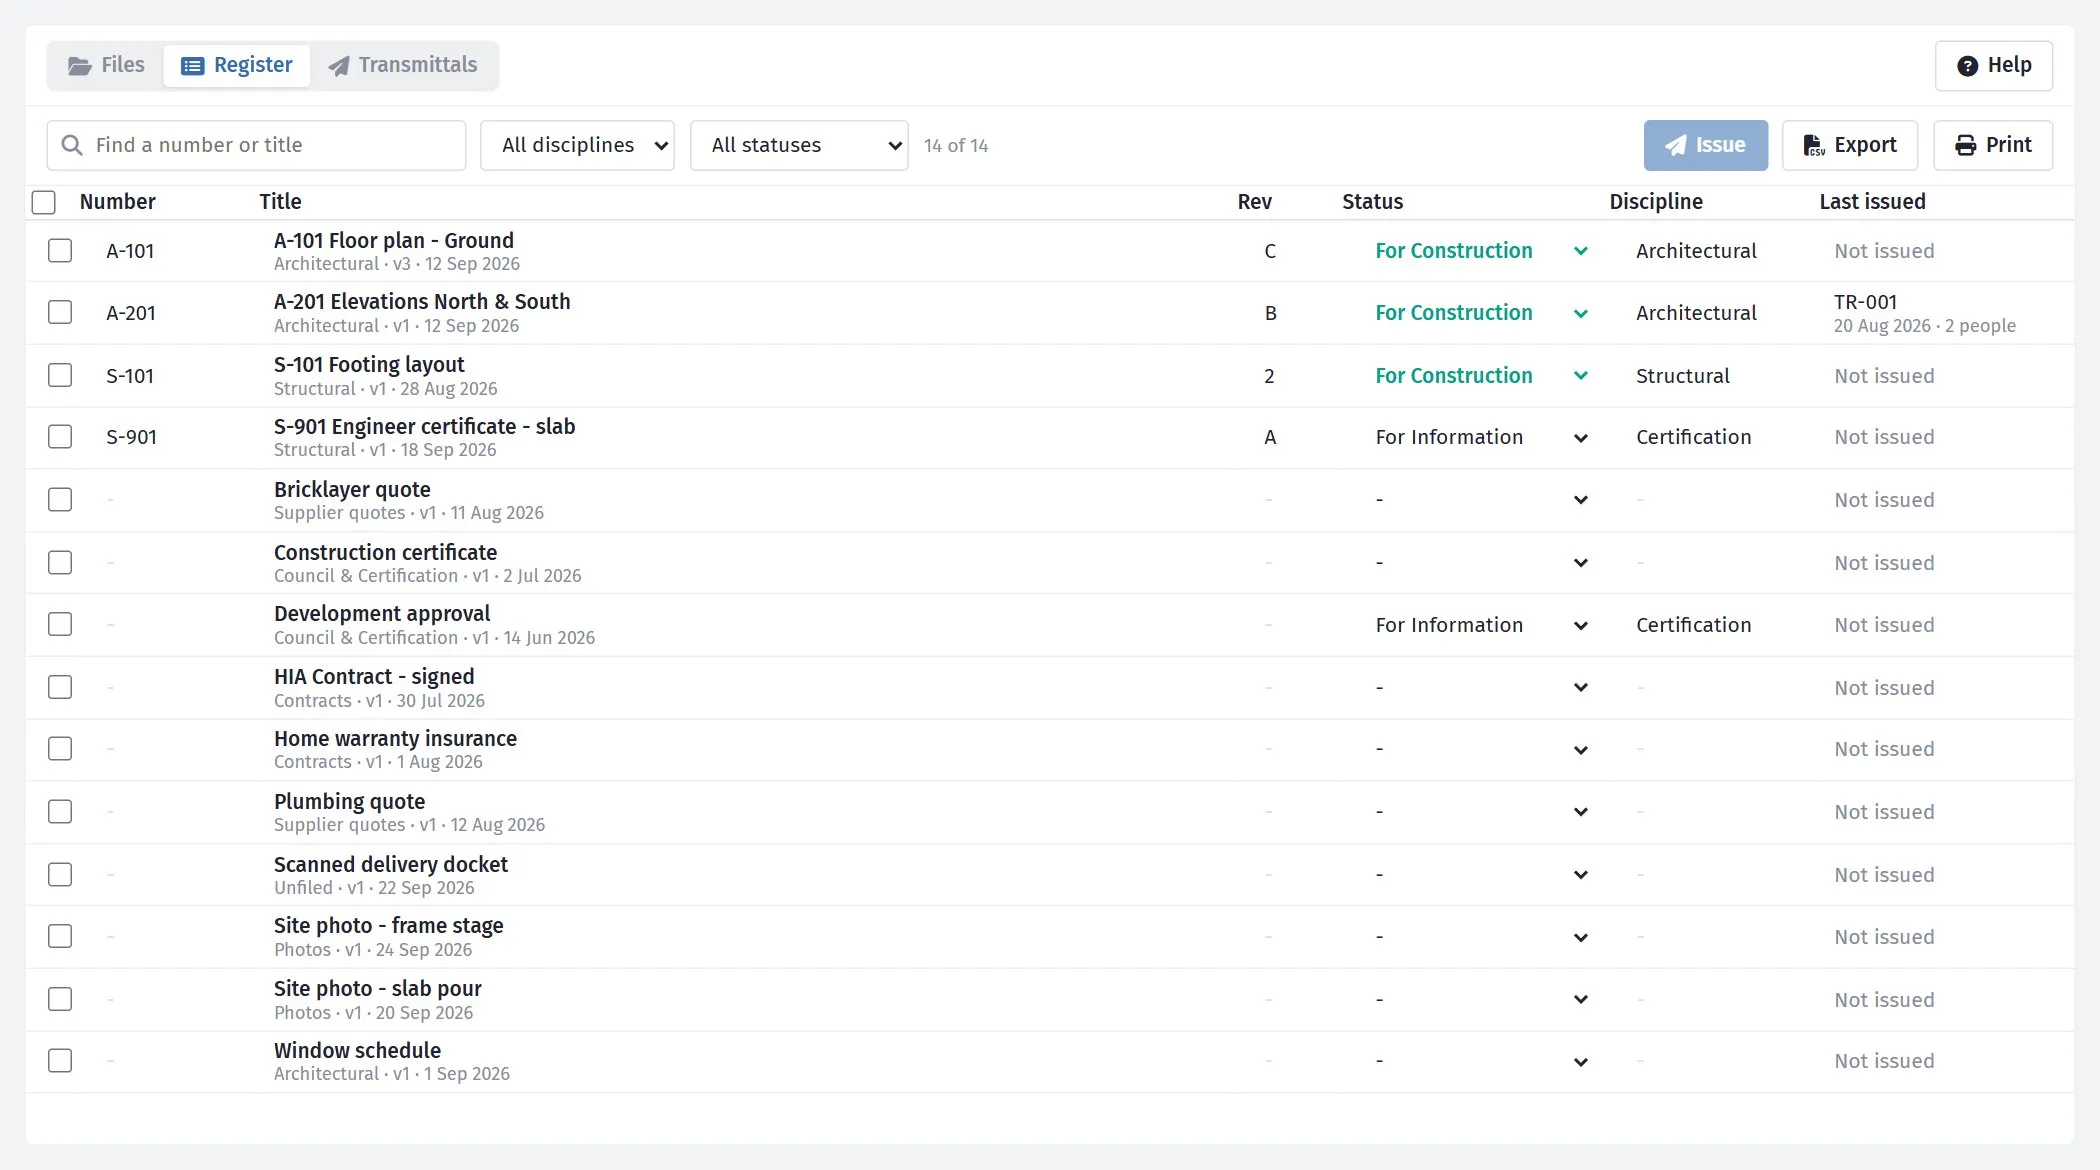Viewport: 2100px width, 1170px height.
Task: Open the Help button
Action: 1993,66
